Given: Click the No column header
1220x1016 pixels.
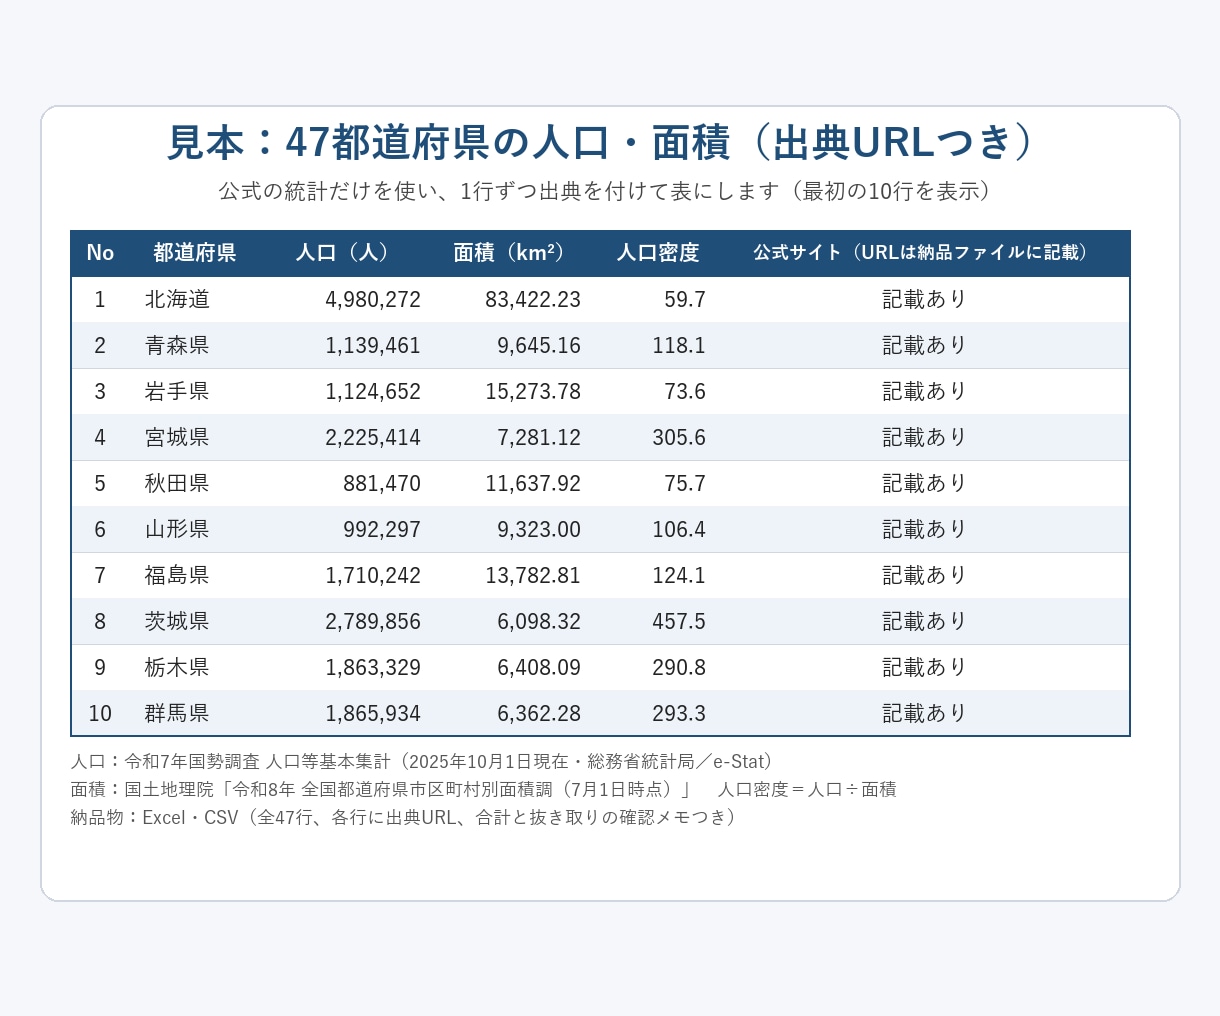Looking at the screenshot, I should pyautogui.click(x=100, y=253).
